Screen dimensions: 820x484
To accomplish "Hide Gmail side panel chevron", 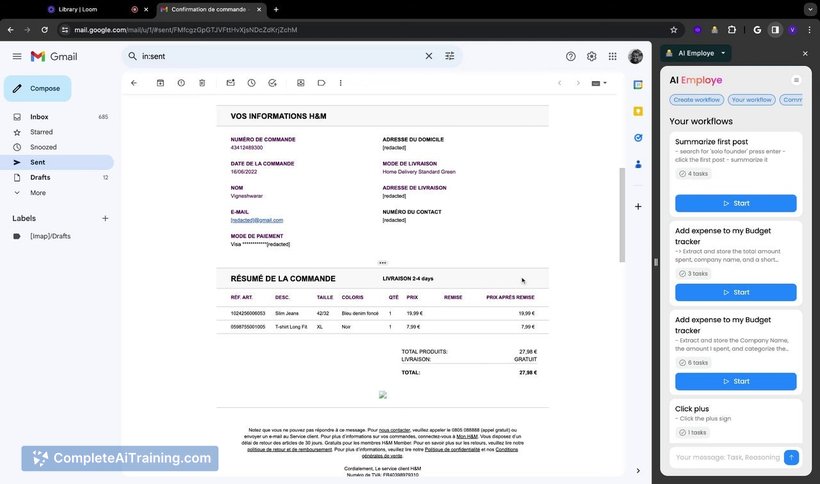I will [638, 471].
